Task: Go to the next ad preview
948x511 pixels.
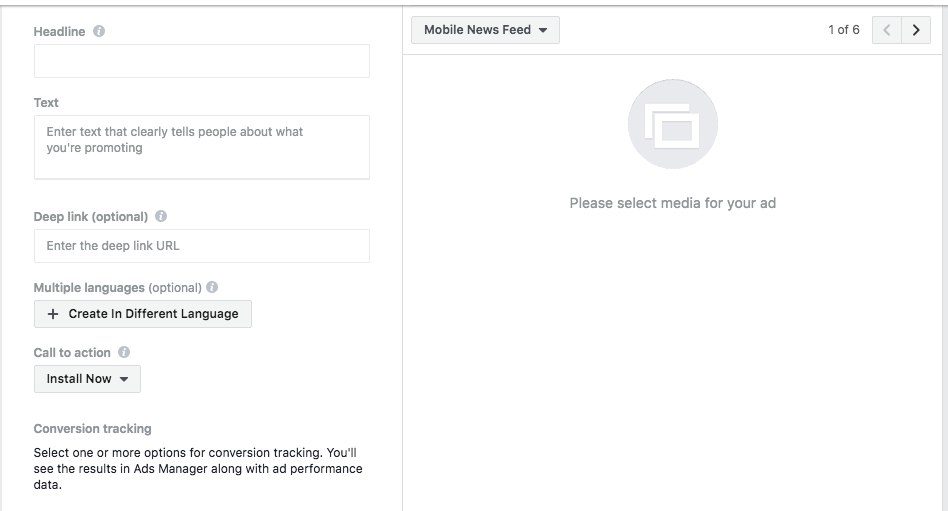Action: [x=916, y=30]
